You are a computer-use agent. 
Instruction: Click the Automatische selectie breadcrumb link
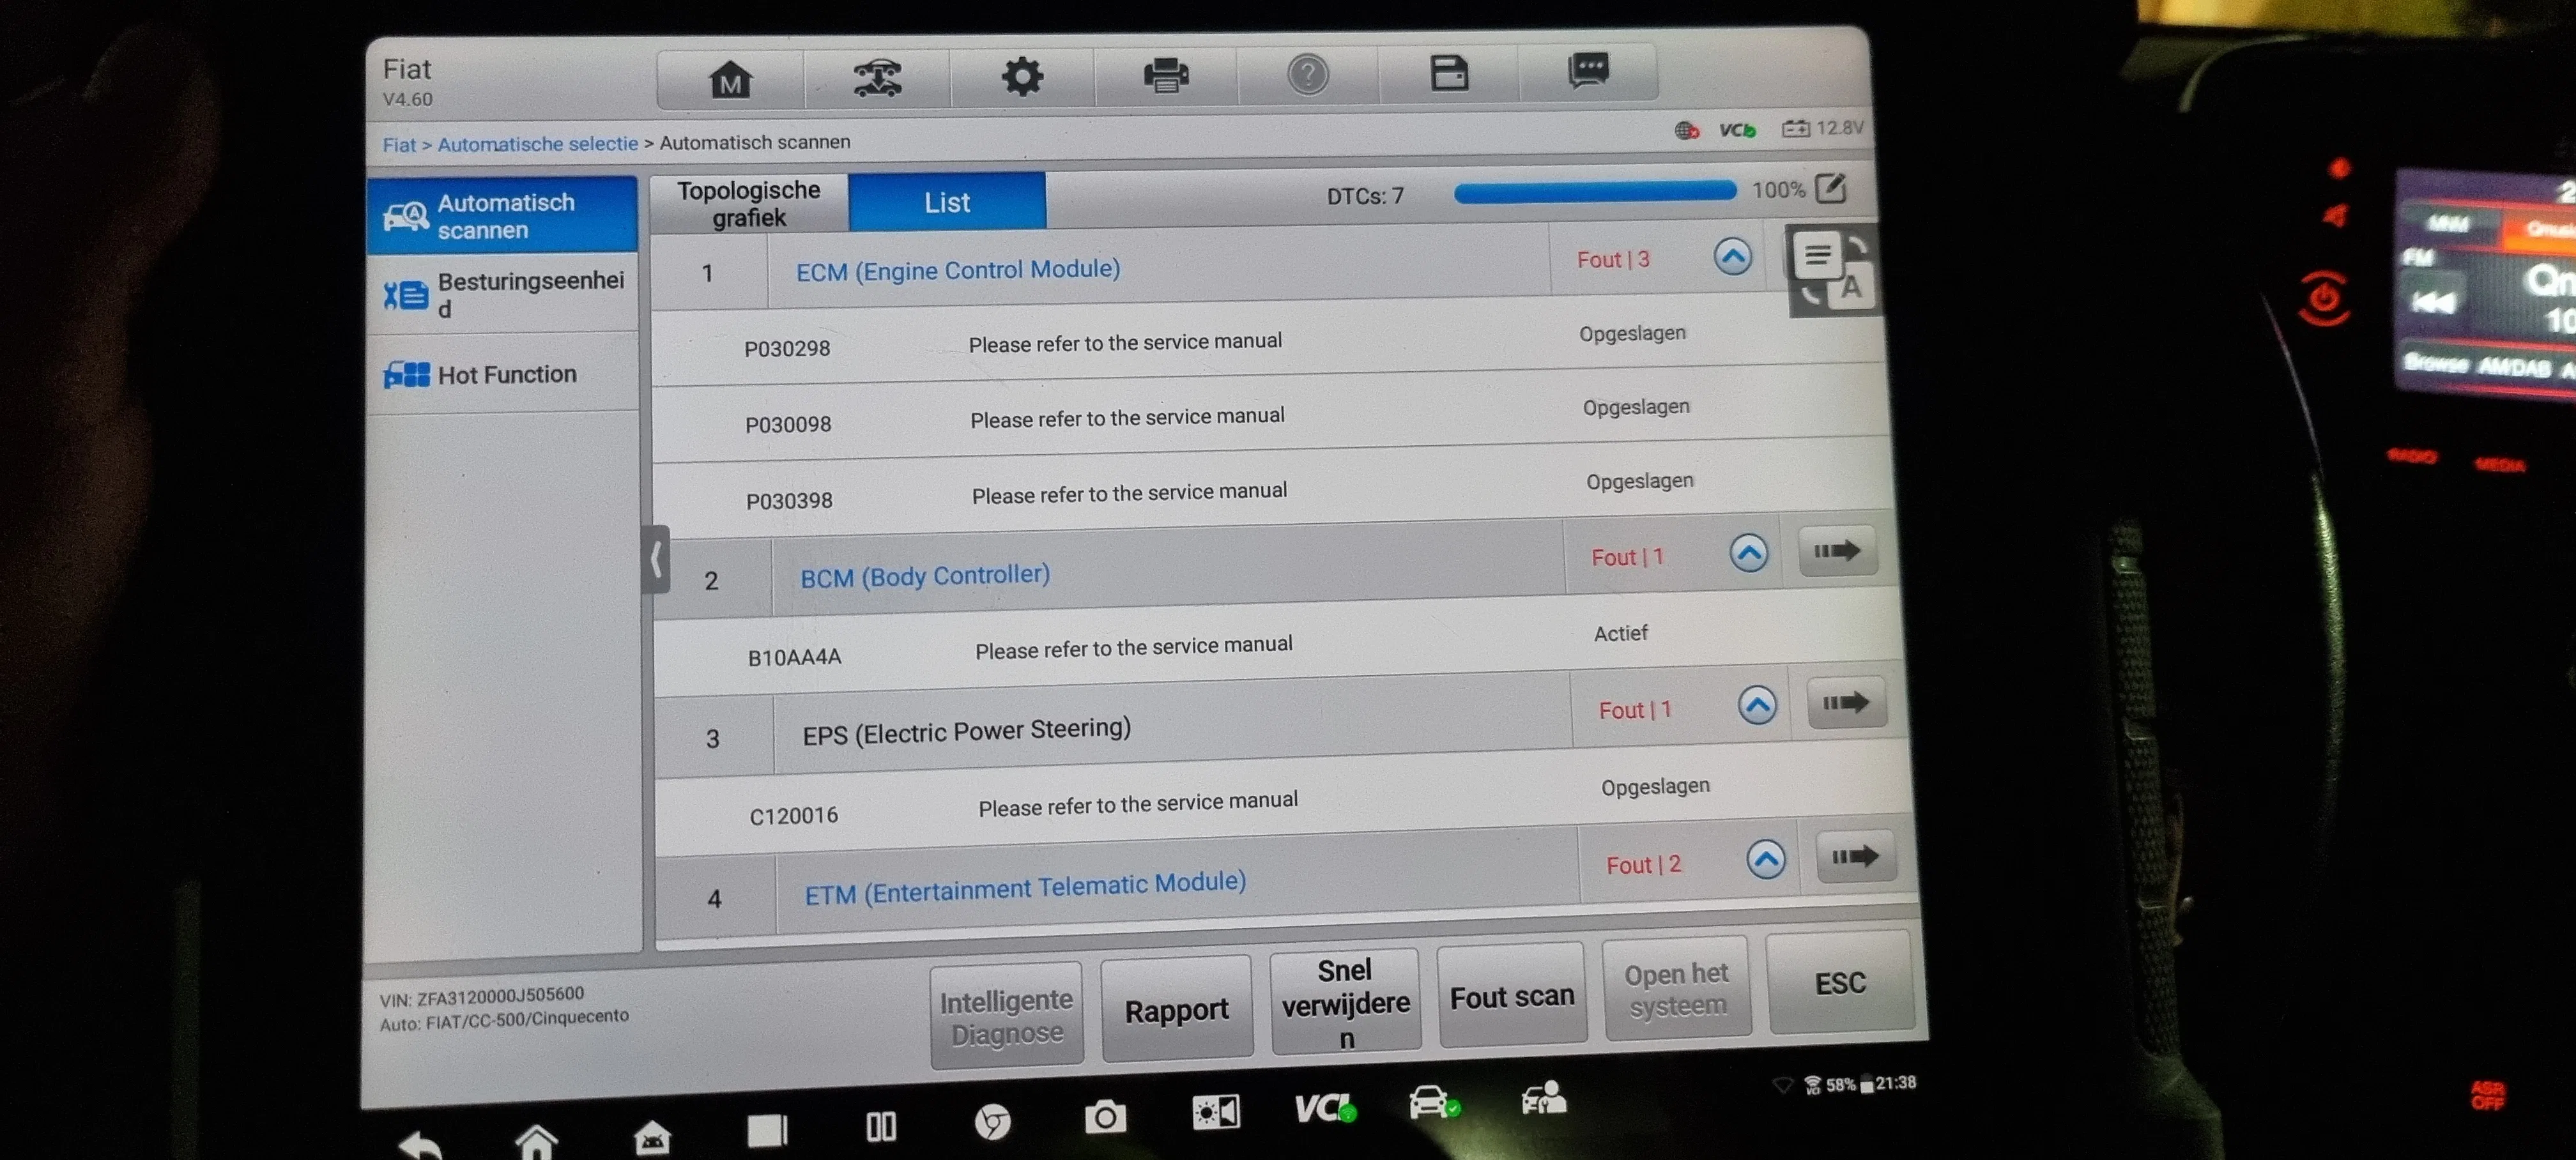537,144
